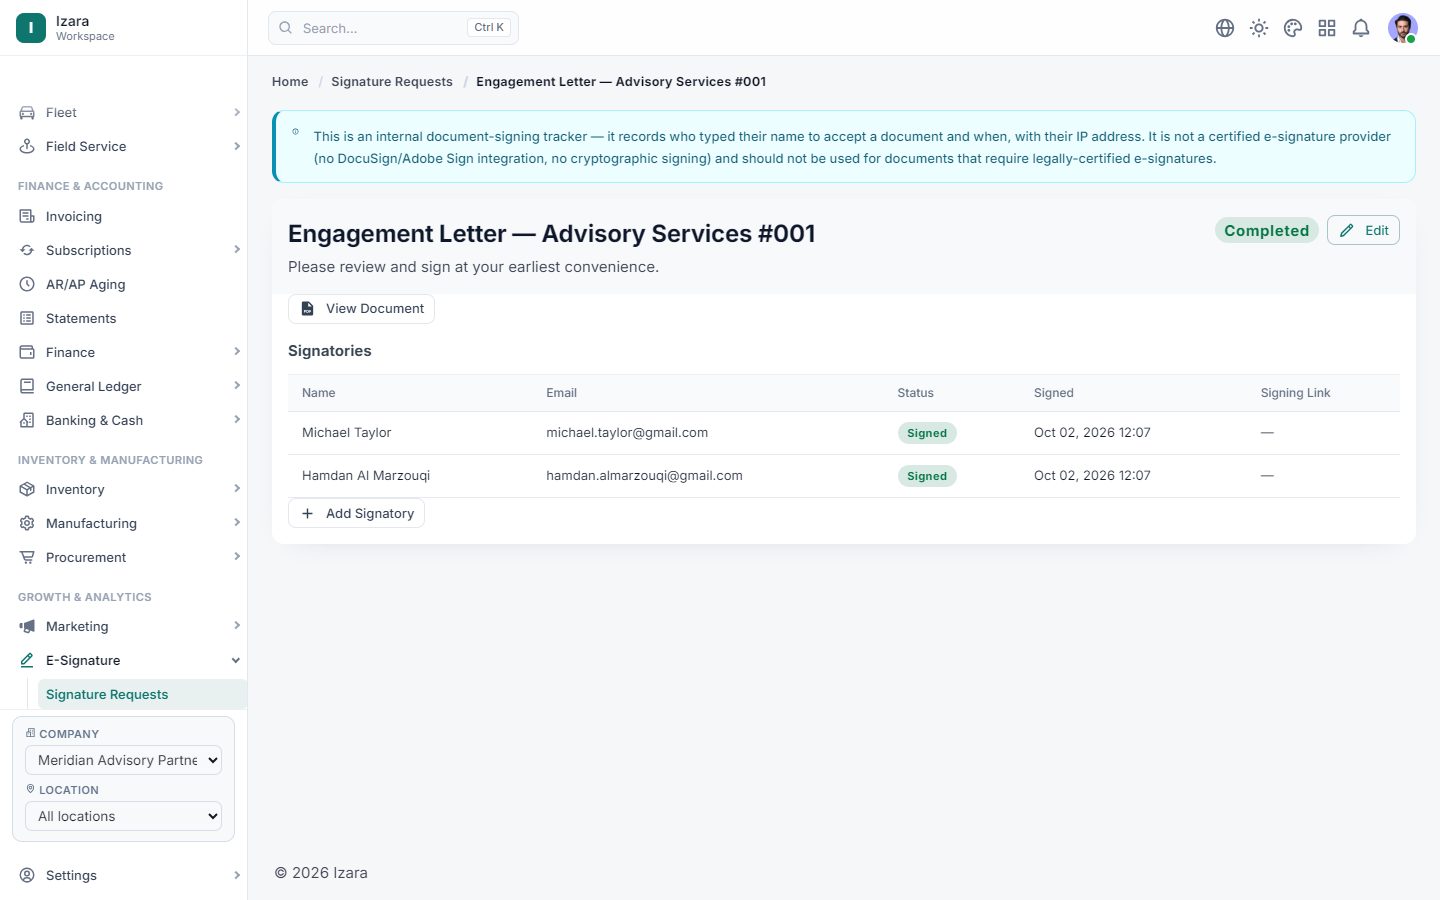Click Michael Taylor's email address
The height and width of the screenshot is (900, 1440).
coord(627,433)
